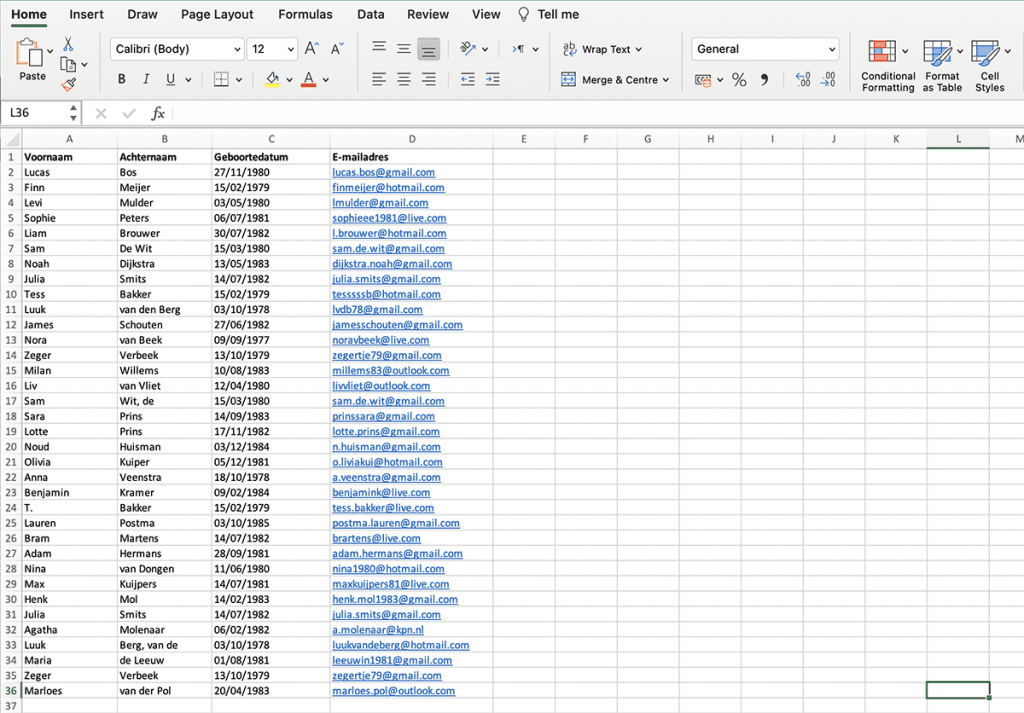Viewport: 1024px width, 713px height.
Task: Click the marloes.pol@outlook.com hyperlink
Action: coord(393,691)
